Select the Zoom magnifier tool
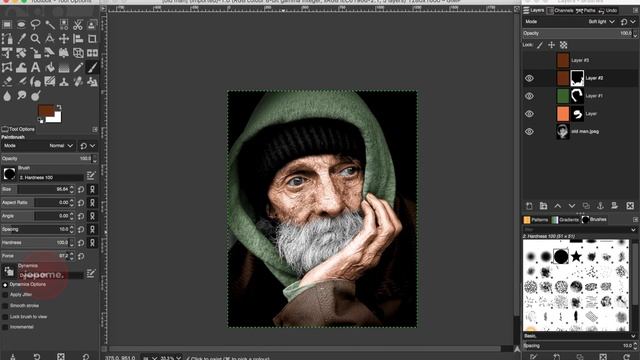Screen dimensions: 640x360 coord(36,39)
